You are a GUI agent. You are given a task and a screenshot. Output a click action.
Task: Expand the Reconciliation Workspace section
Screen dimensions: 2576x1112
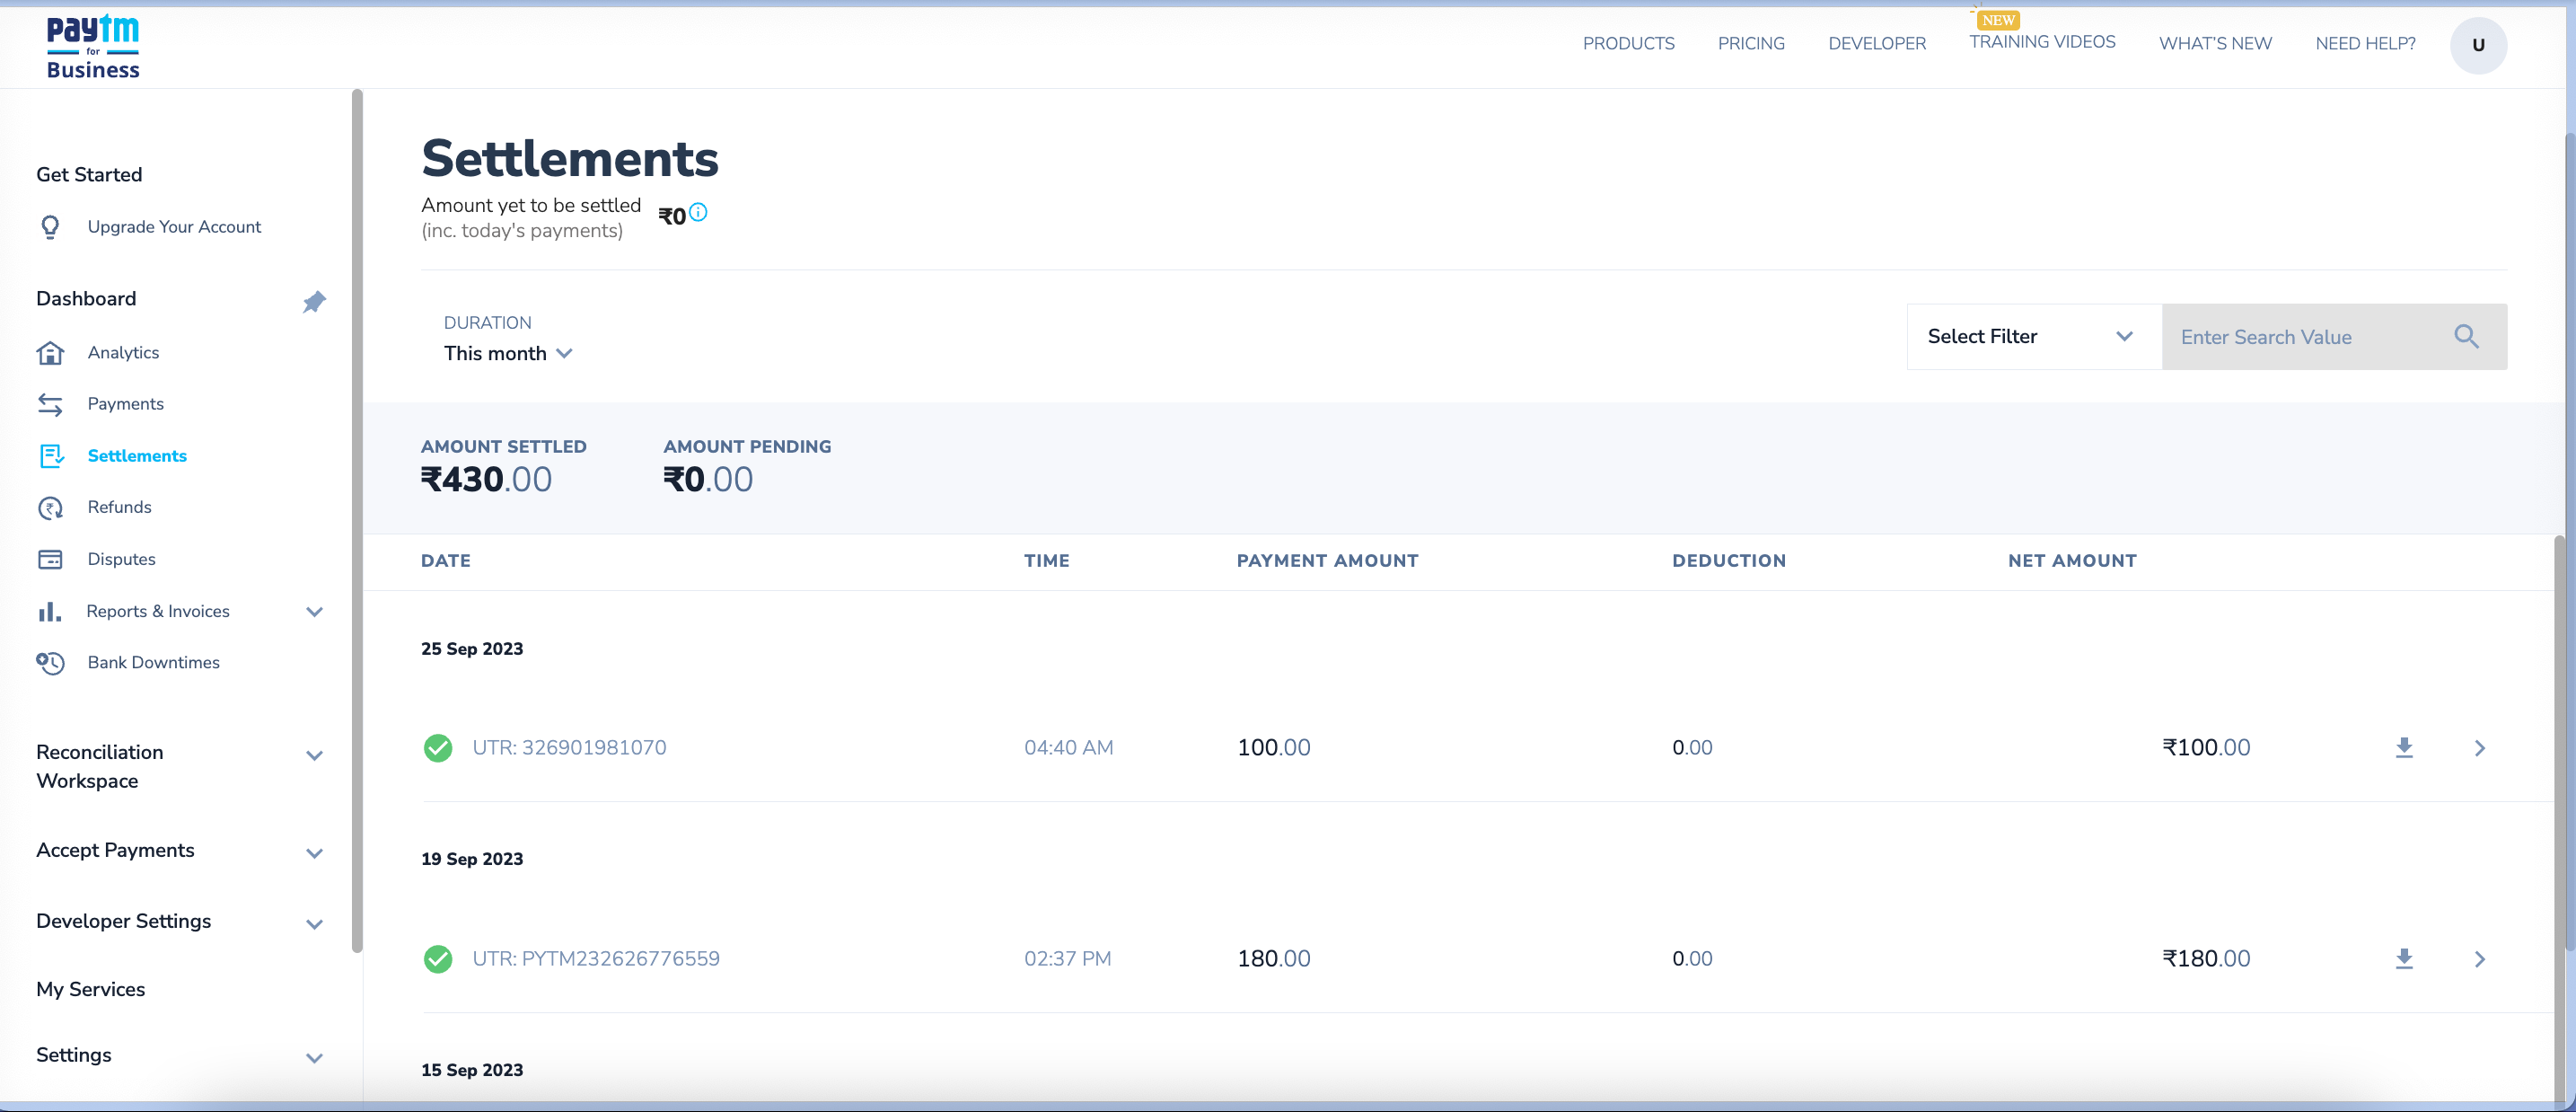click(314, 756)
